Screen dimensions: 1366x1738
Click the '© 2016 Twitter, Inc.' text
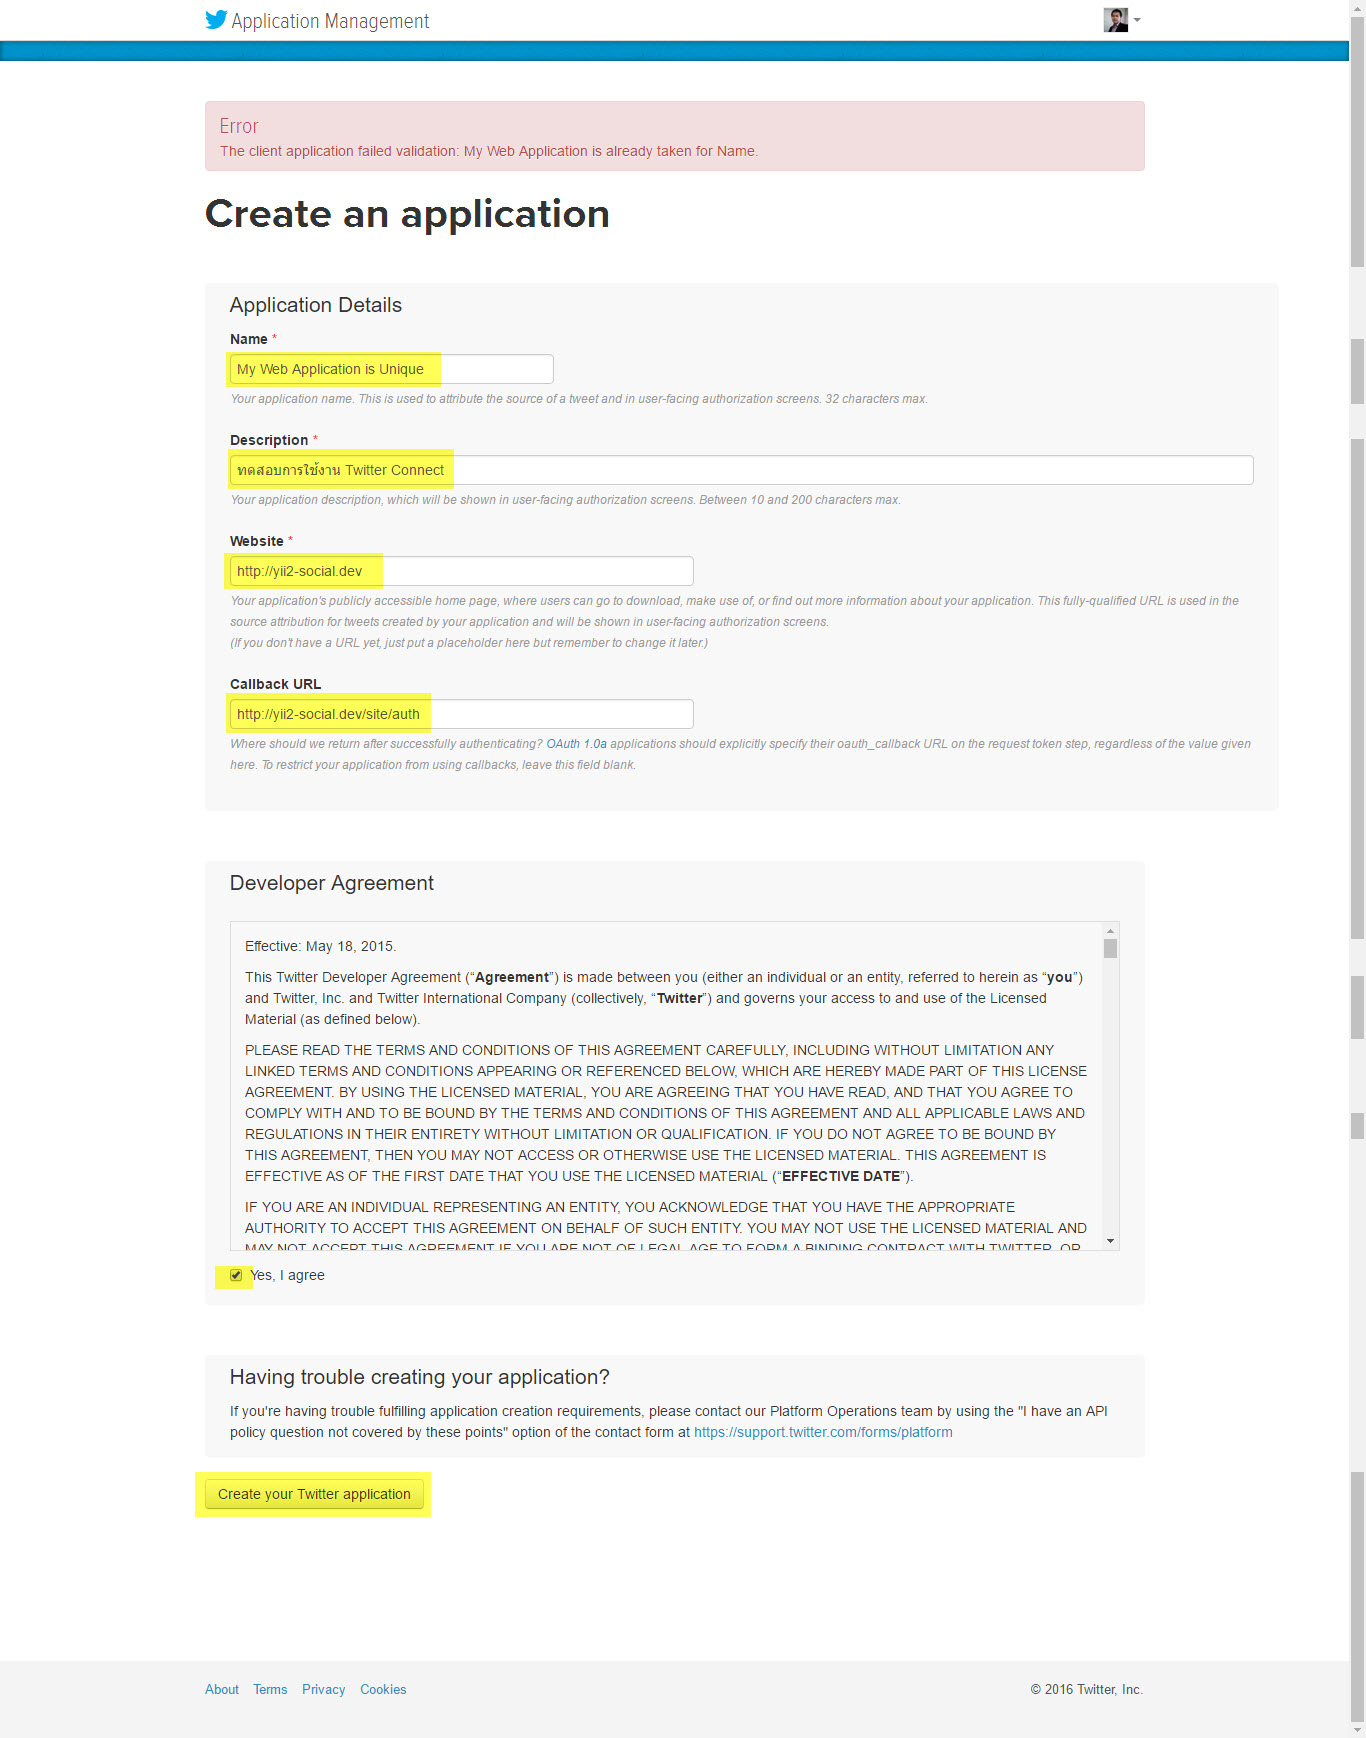1086,1689
